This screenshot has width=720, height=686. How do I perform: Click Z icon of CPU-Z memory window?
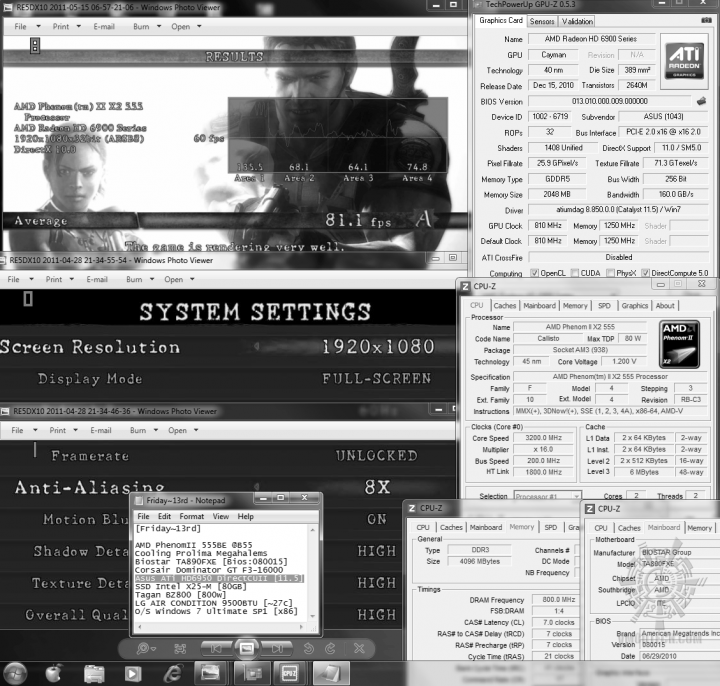412,508
